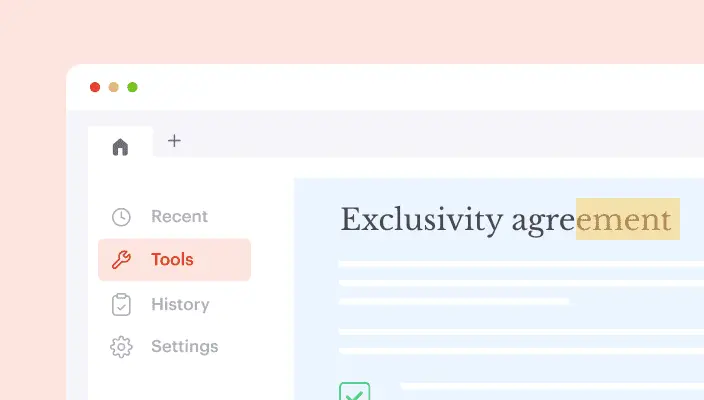Click the text line beside the checkbox

(550, 386)
